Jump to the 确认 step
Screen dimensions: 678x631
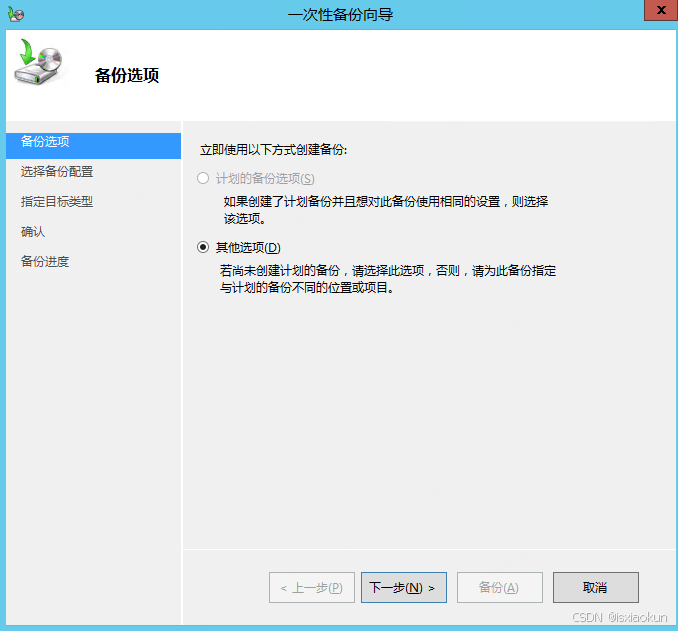pos(33,232)
